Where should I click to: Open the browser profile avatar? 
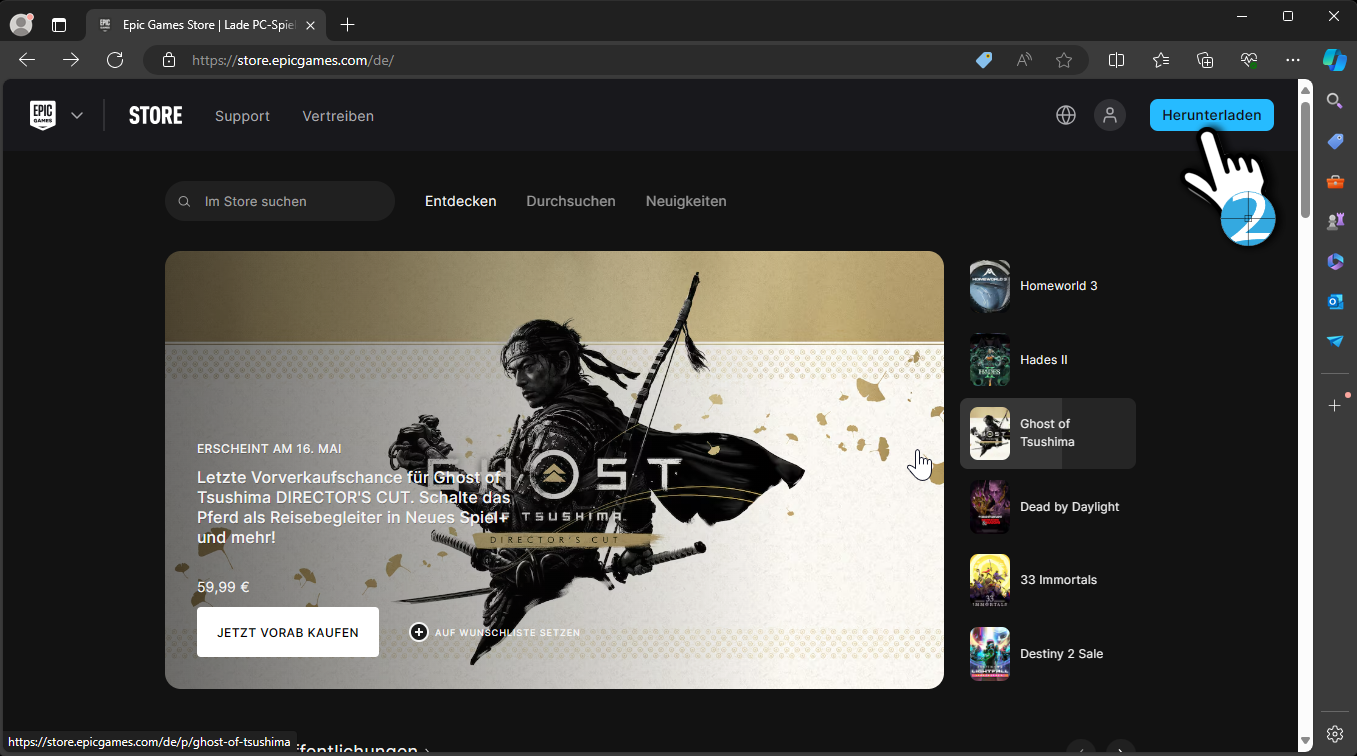click(21, 24)
